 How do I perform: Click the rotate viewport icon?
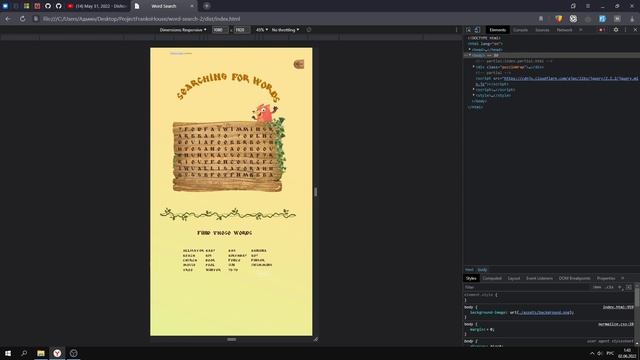pyautogui.click(x=309, y=30)
